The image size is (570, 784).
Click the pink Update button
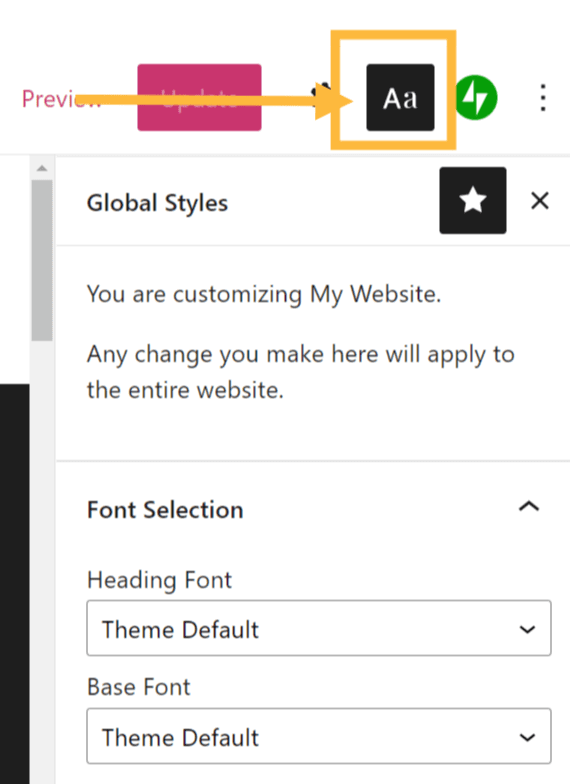[x=200, y=98]
